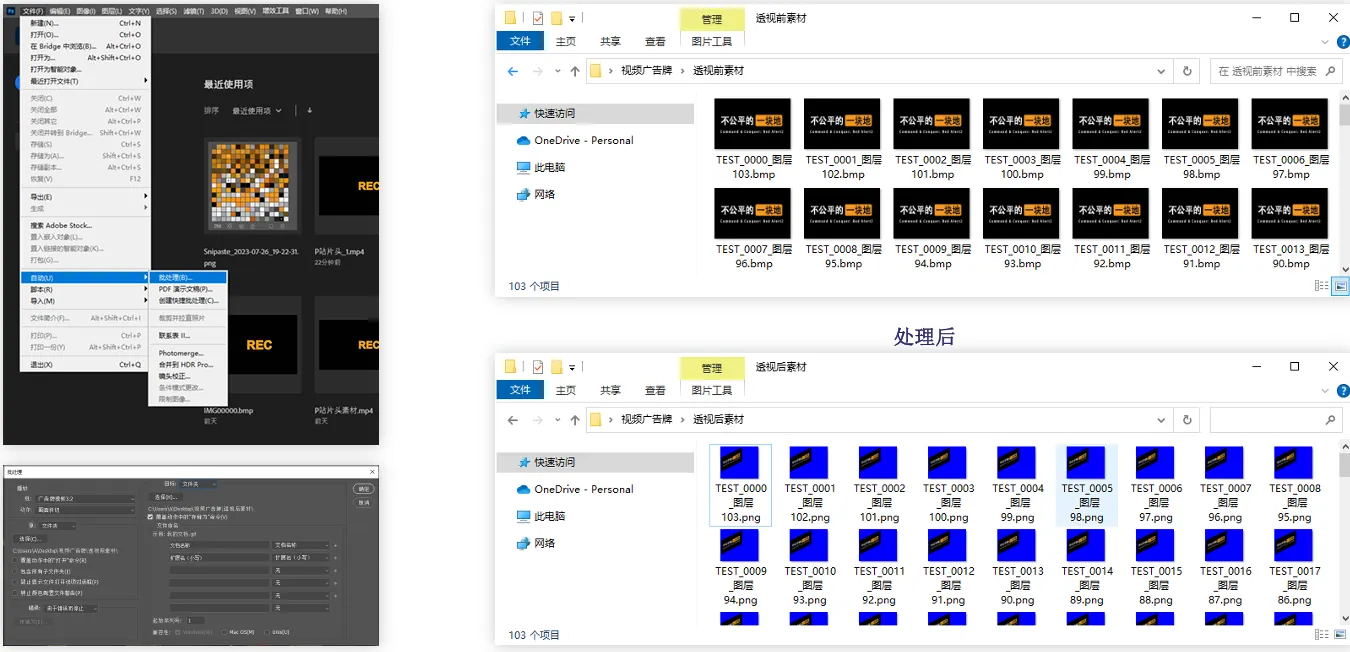Click 文件 button in 透视后素材 ribbon

[x=520, y=390]
